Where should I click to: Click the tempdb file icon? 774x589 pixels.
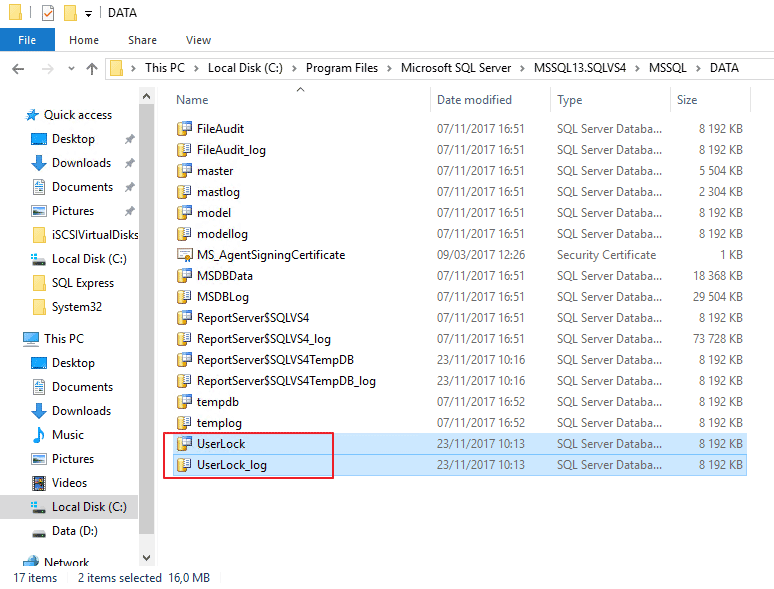(184, 401)
